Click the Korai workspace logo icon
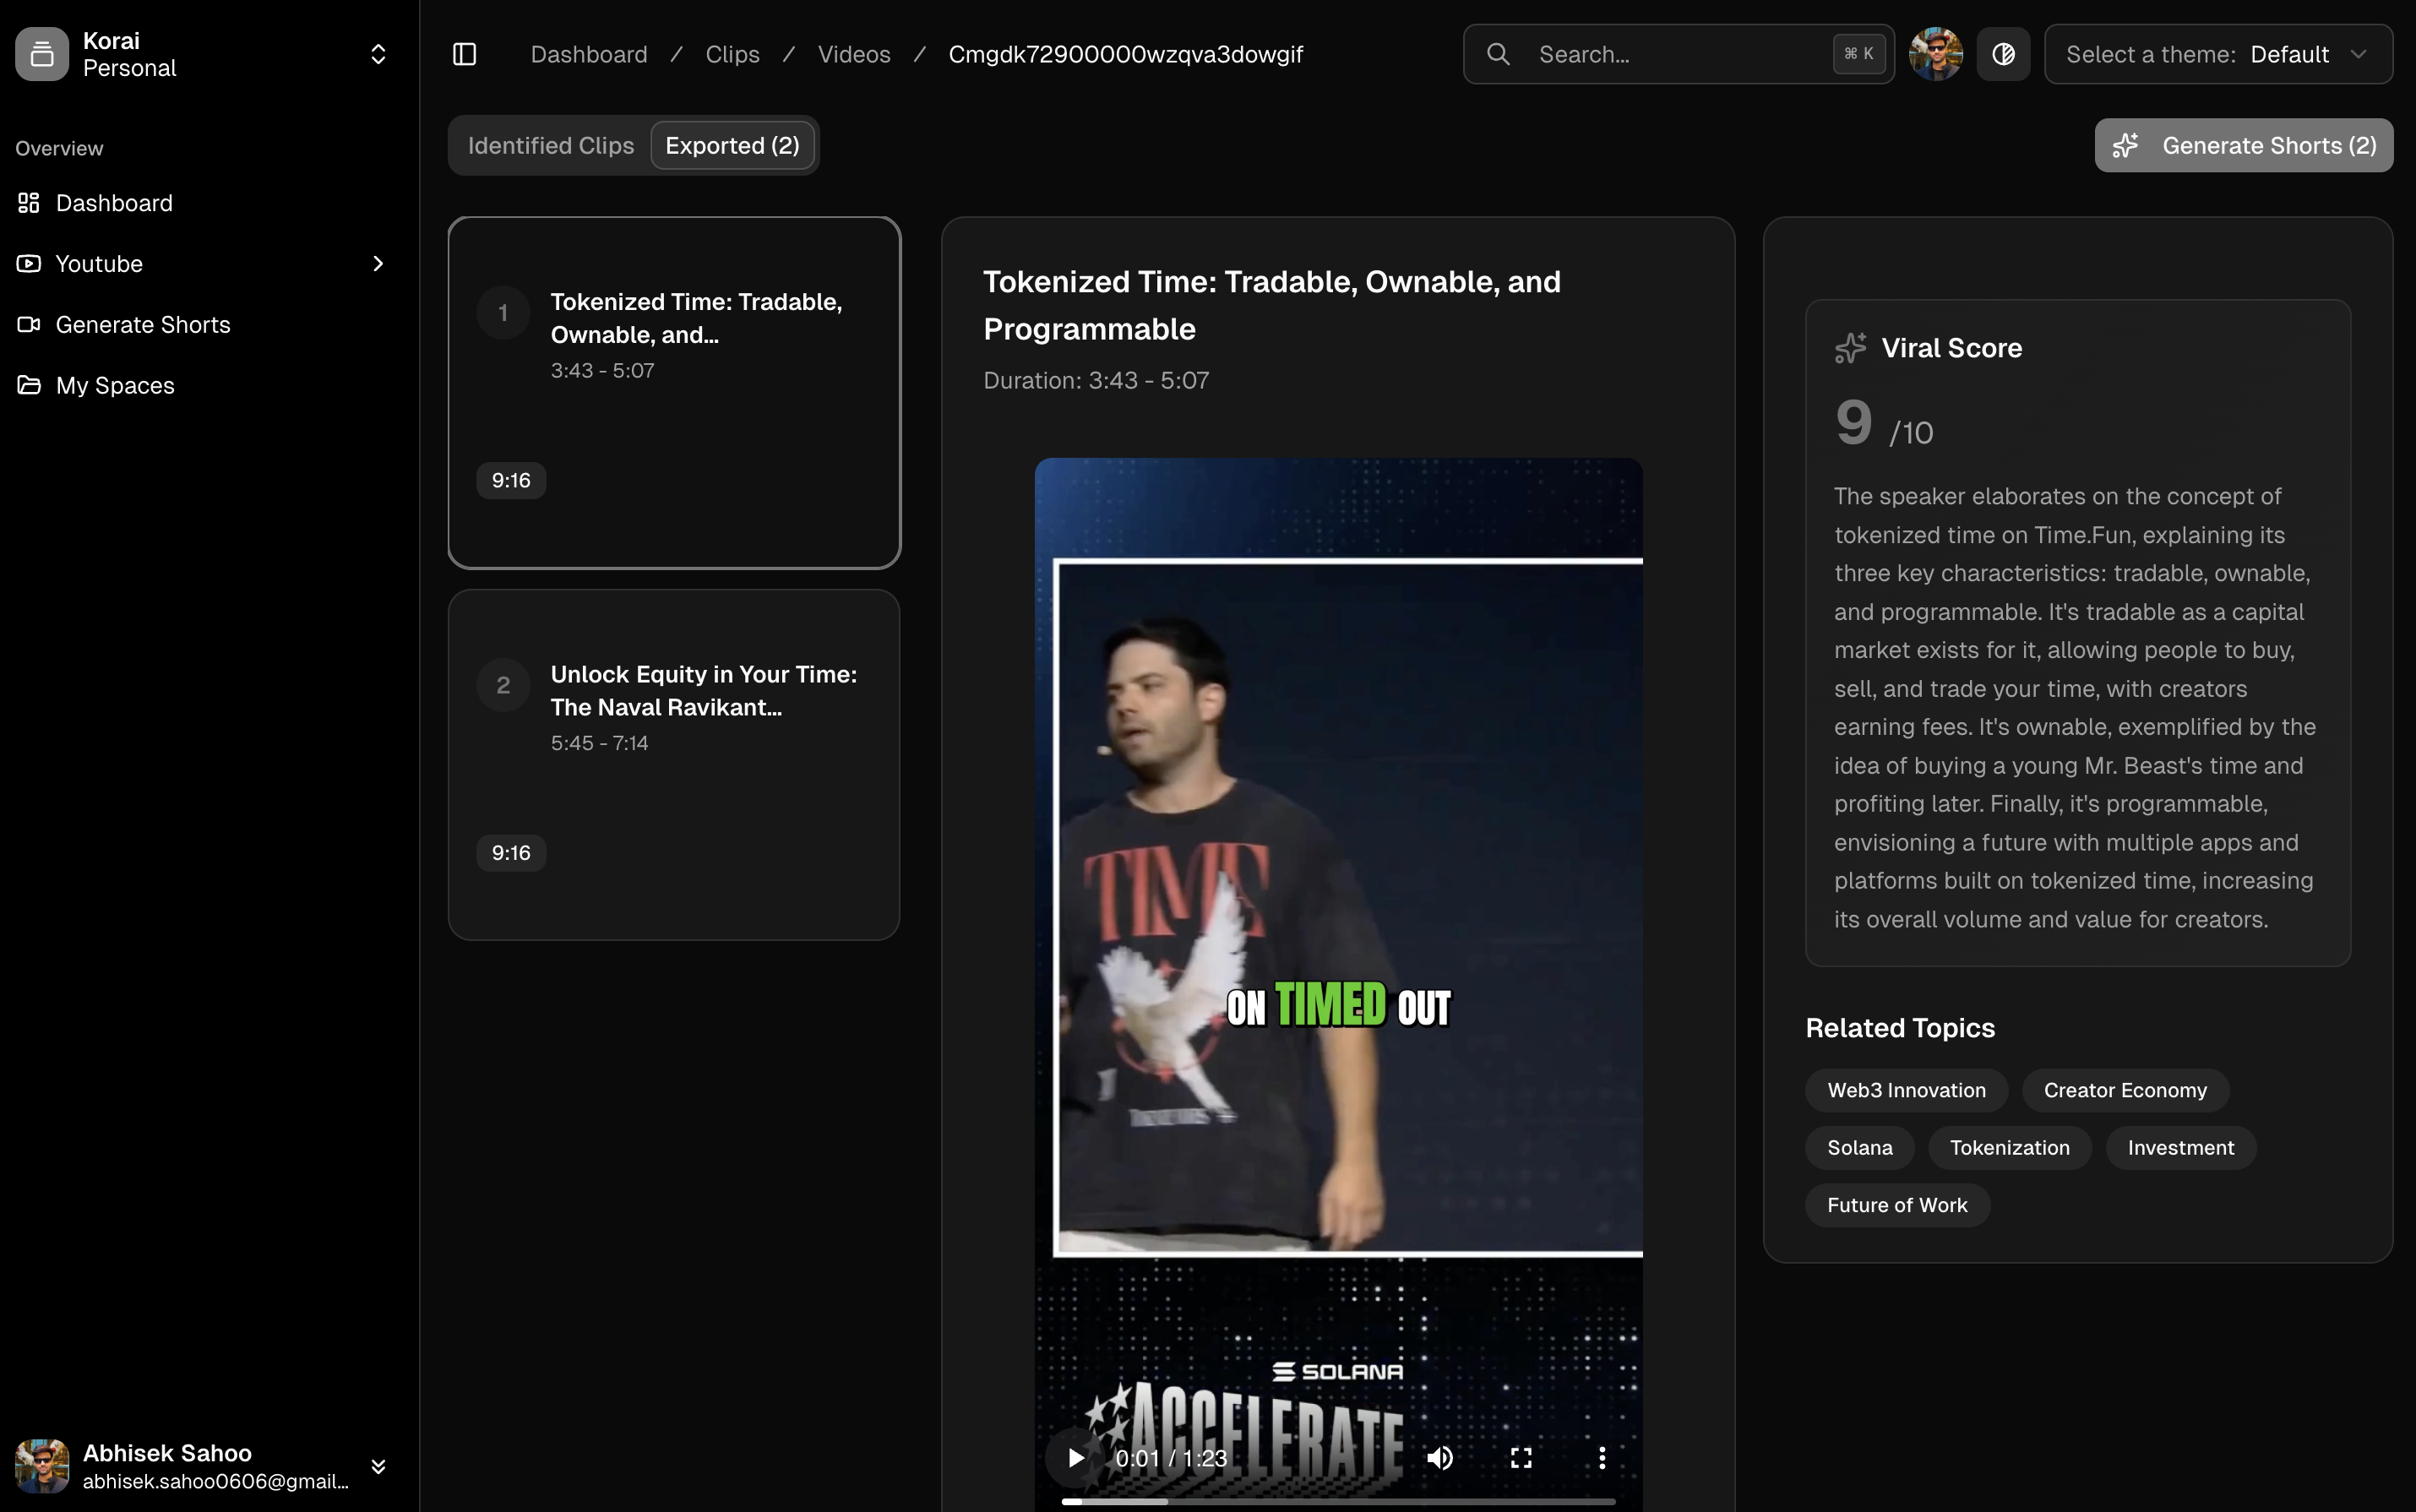This screenshot has height=1512, width=2416. pyautogui.click(x=42, y=54)
